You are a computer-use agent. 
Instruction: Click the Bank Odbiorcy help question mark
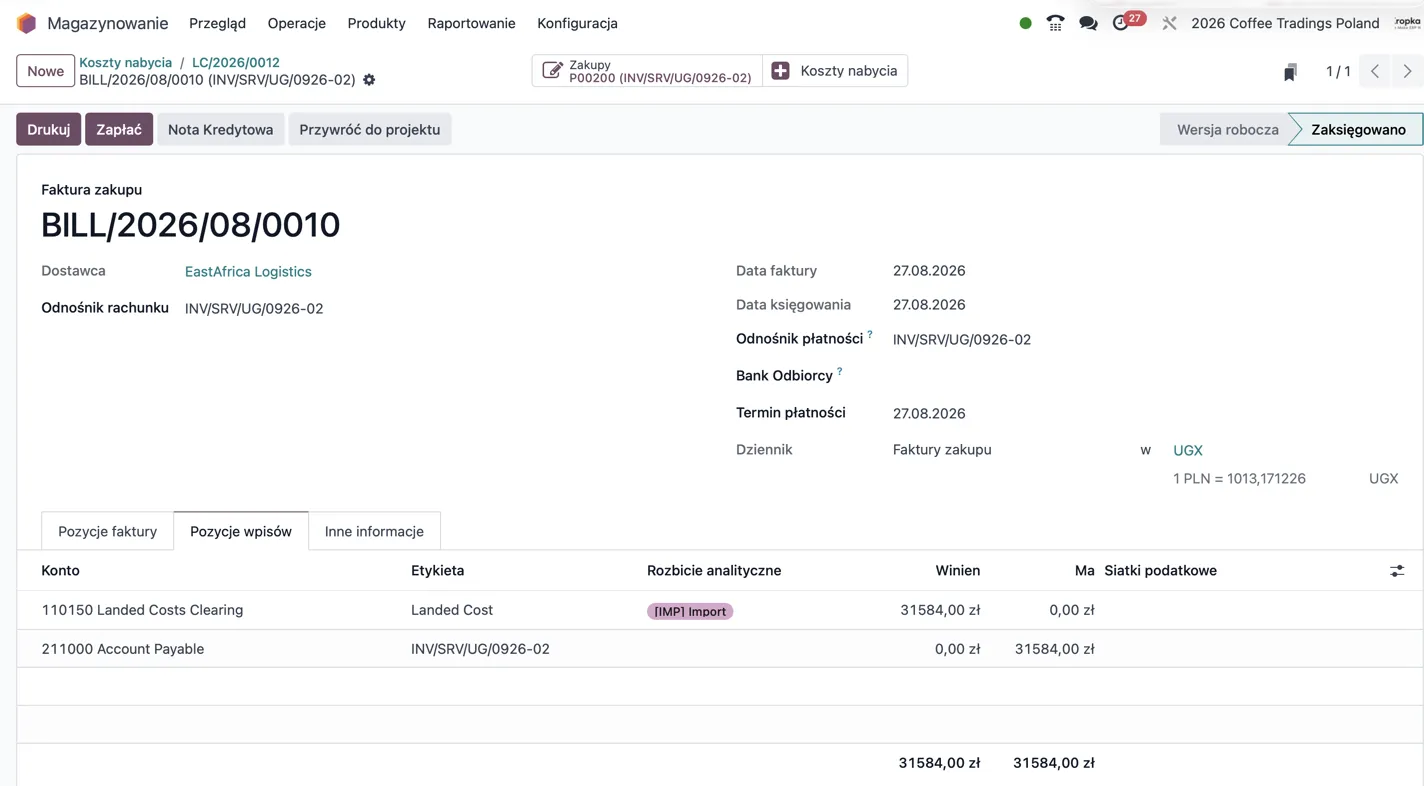[x=839, y=371]
